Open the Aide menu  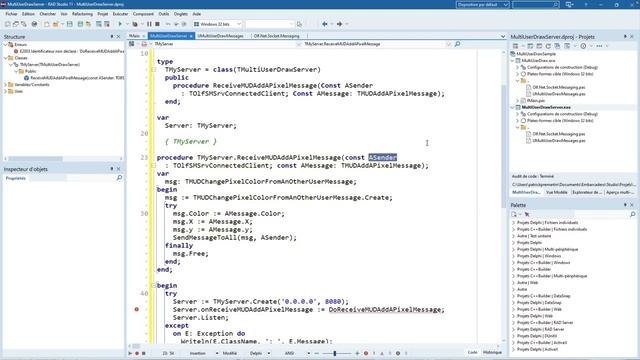197,14
